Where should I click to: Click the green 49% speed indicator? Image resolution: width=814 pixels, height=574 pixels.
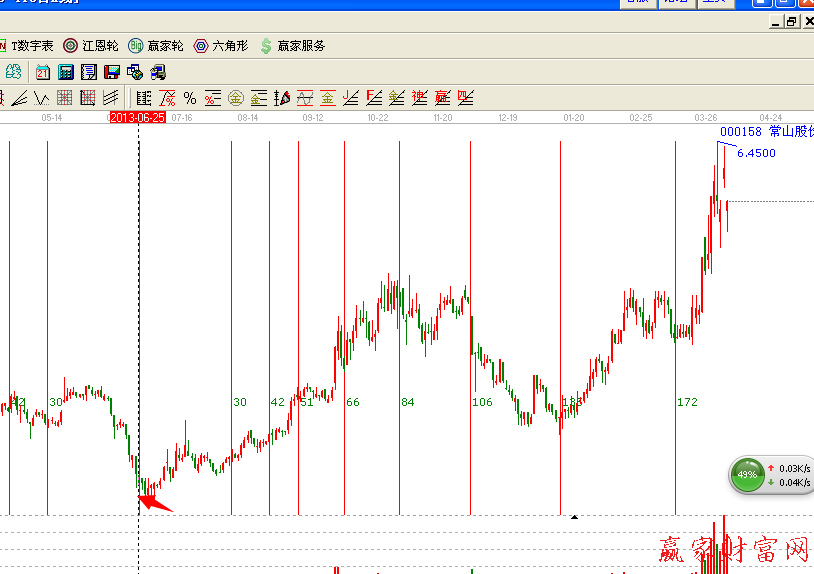(x=747, y=474)
